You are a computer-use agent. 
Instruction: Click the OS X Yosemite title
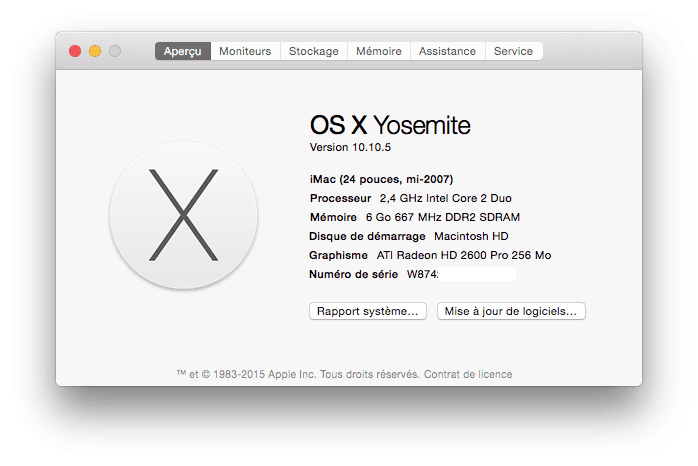coord(390,125)
